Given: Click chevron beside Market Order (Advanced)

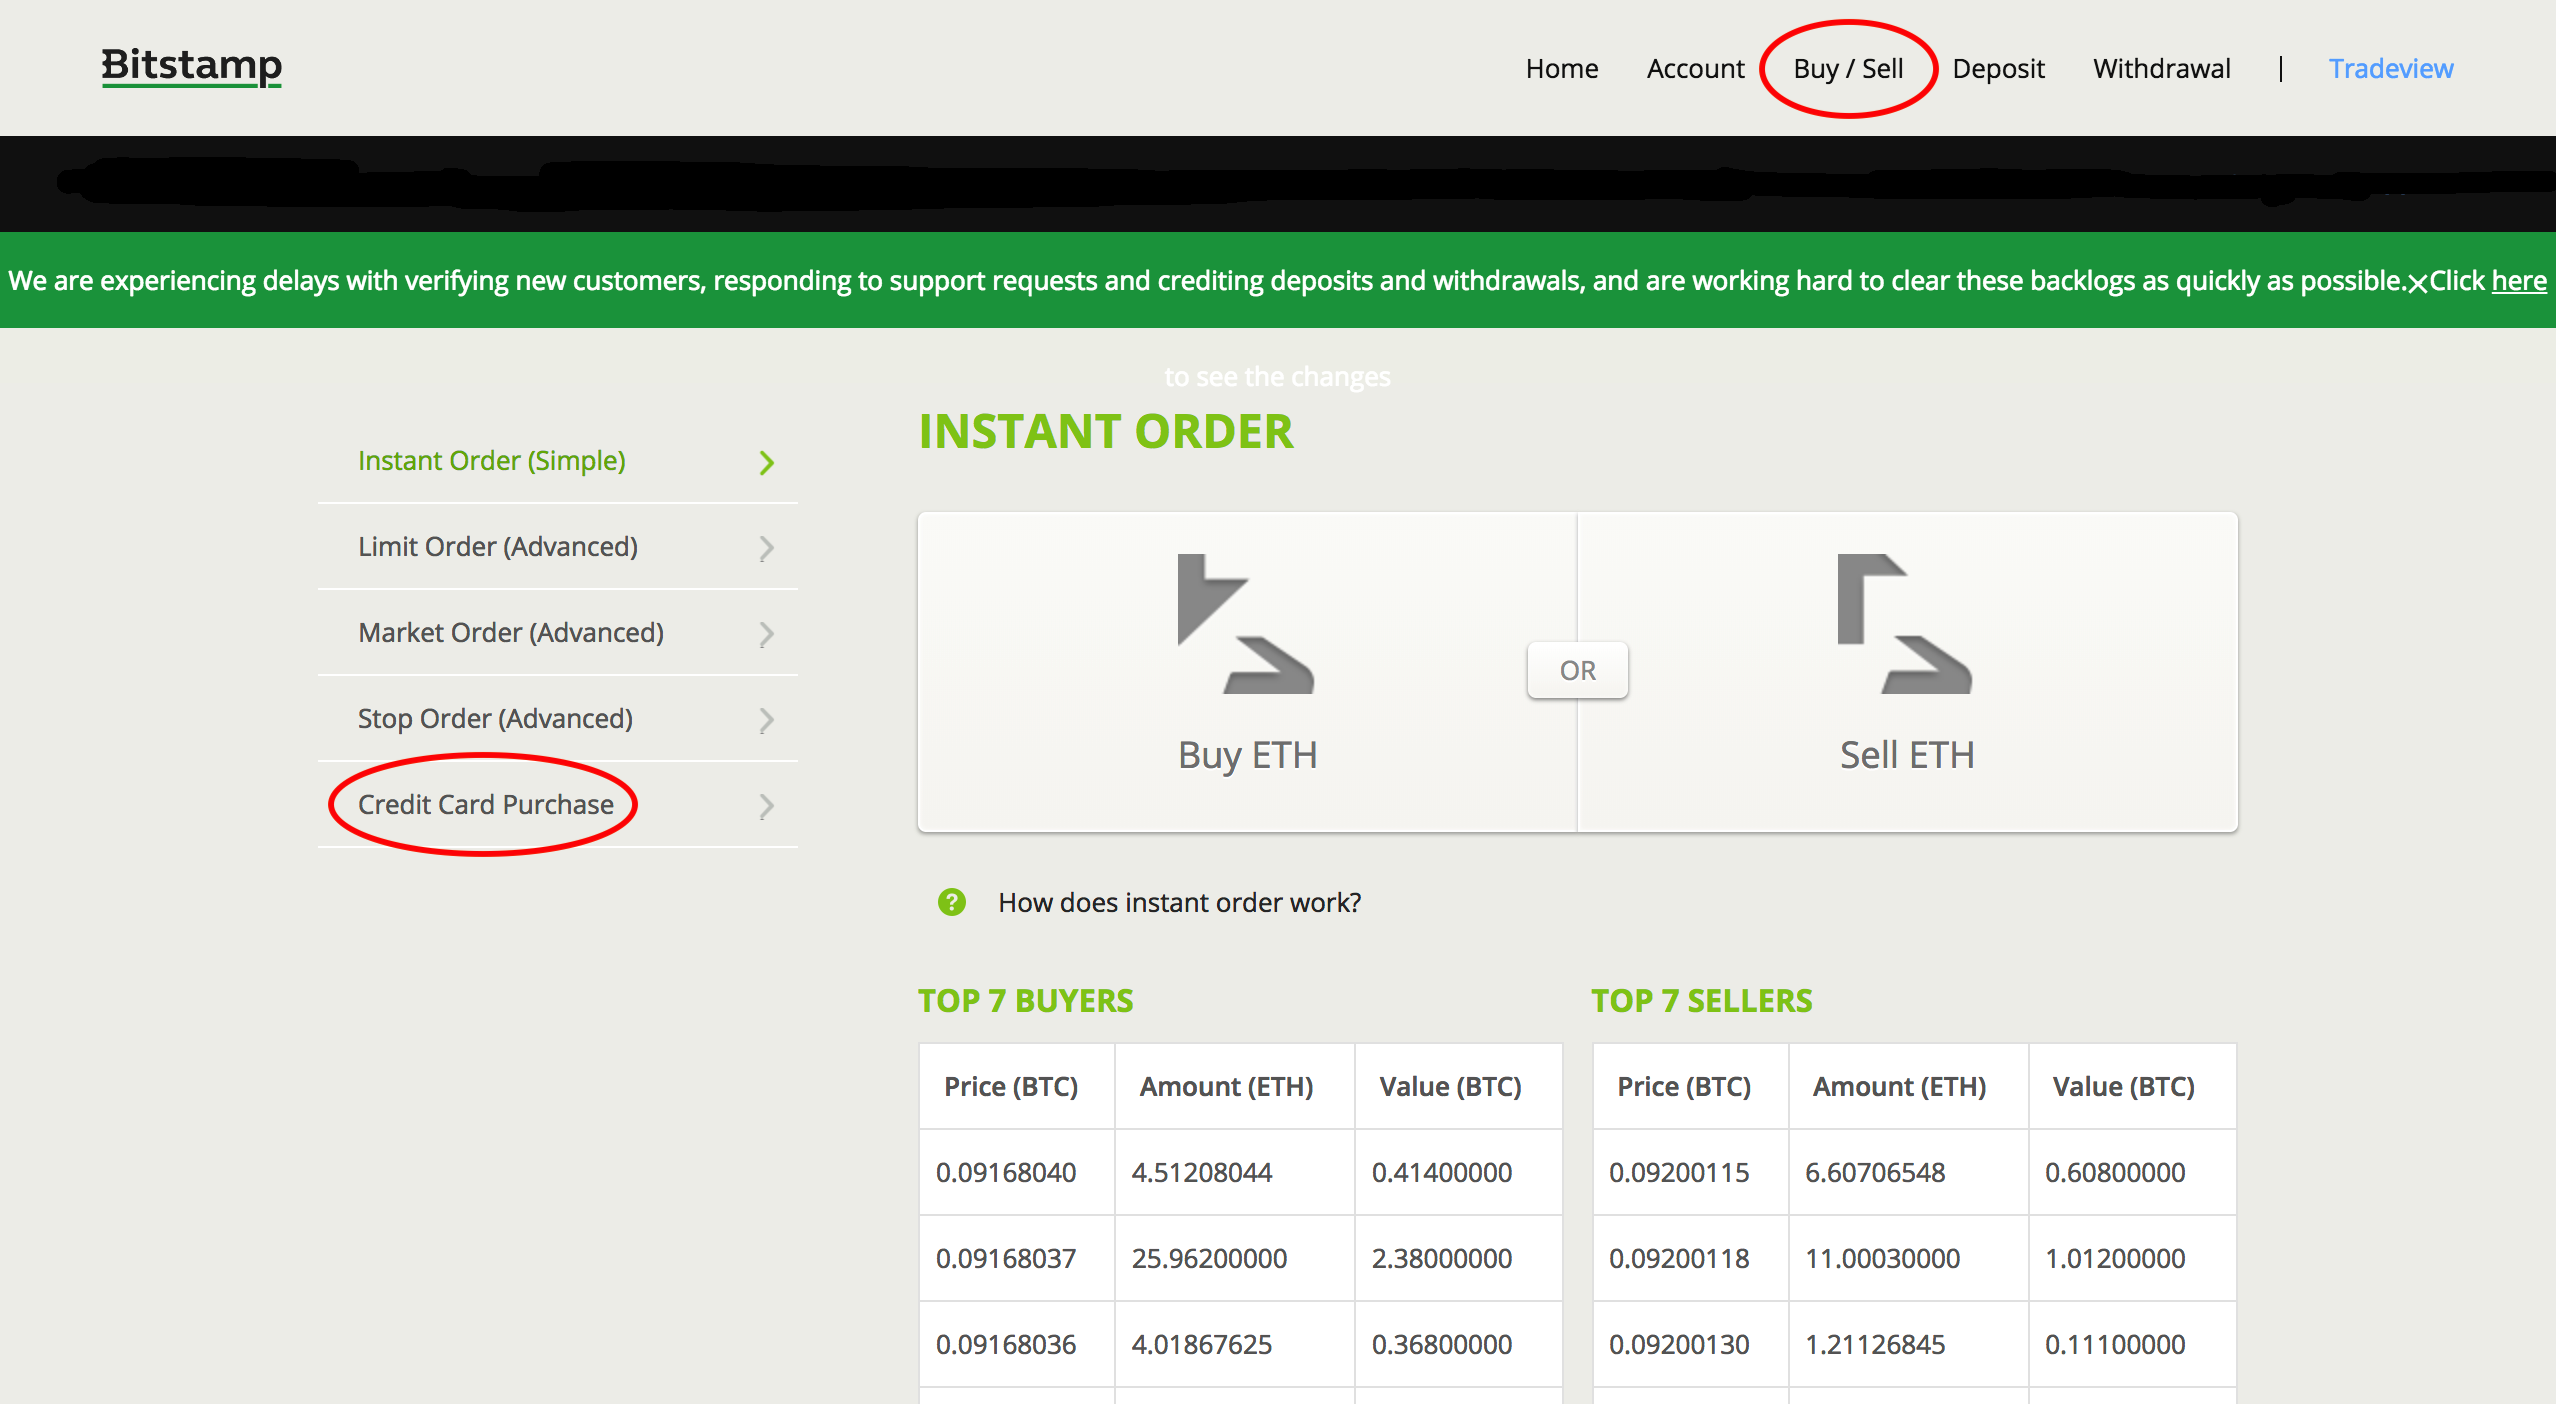Looking at the screenshot, I should (x=766, y=634).
